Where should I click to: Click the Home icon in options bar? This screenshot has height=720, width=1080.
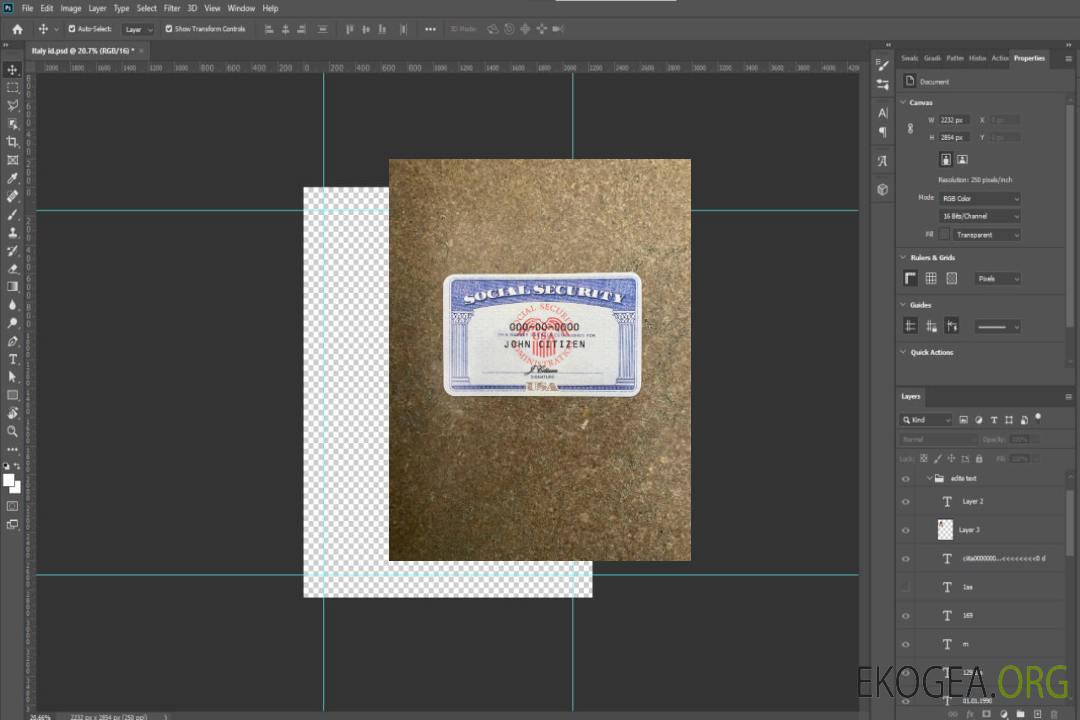(x=17, y=29)
